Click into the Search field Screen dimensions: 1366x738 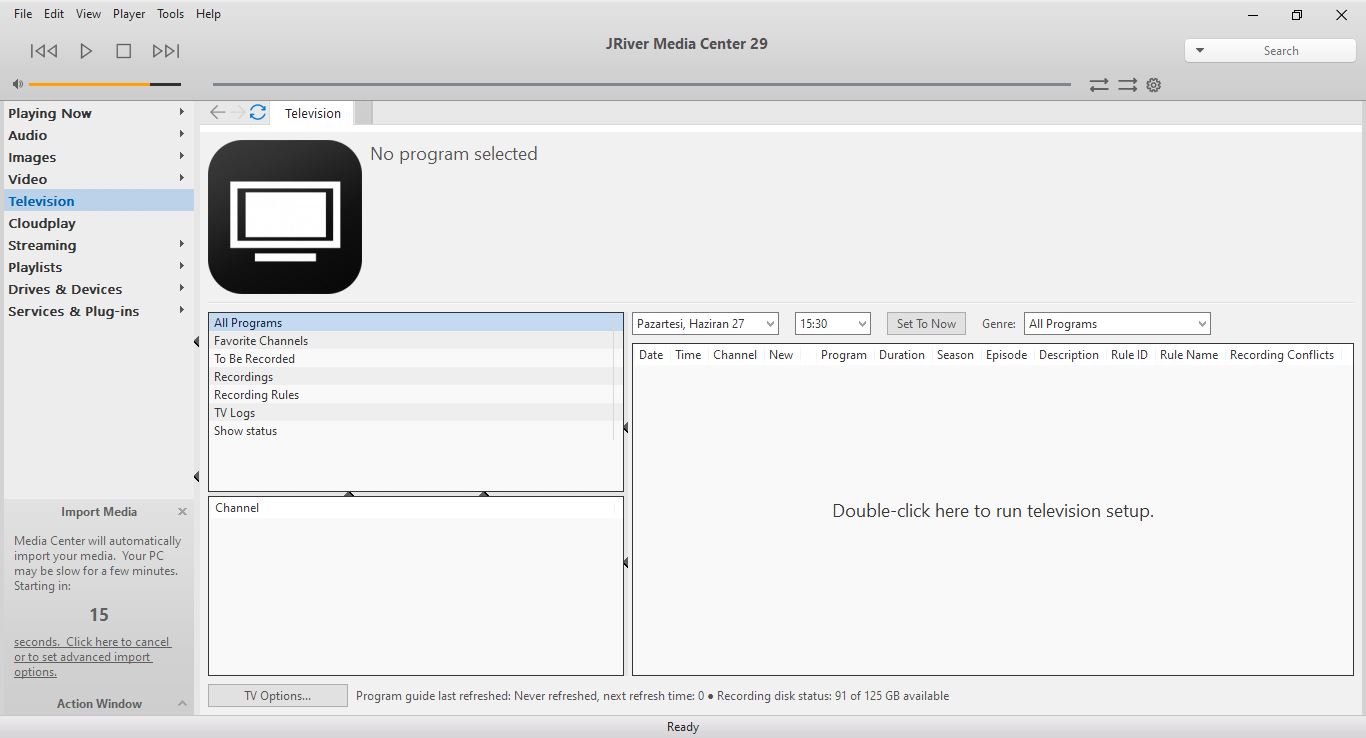[1281, 51]
